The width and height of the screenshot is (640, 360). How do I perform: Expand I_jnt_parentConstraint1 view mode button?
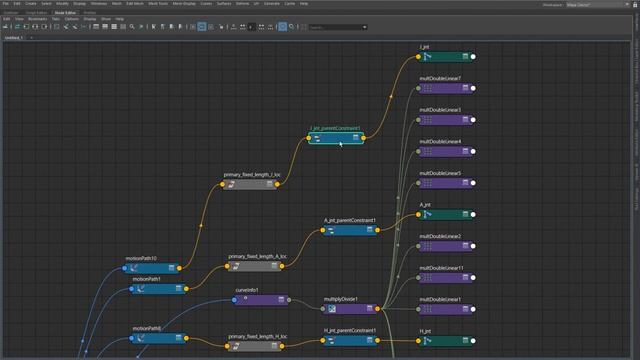coord(356,138)
